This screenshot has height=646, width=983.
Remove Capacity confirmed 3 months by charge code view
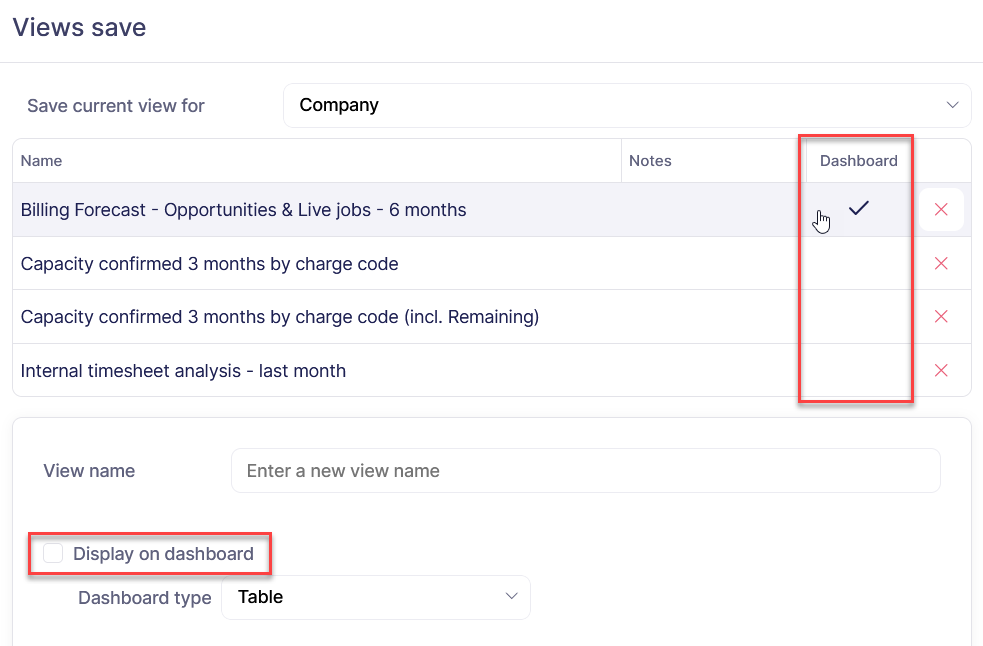940,264
